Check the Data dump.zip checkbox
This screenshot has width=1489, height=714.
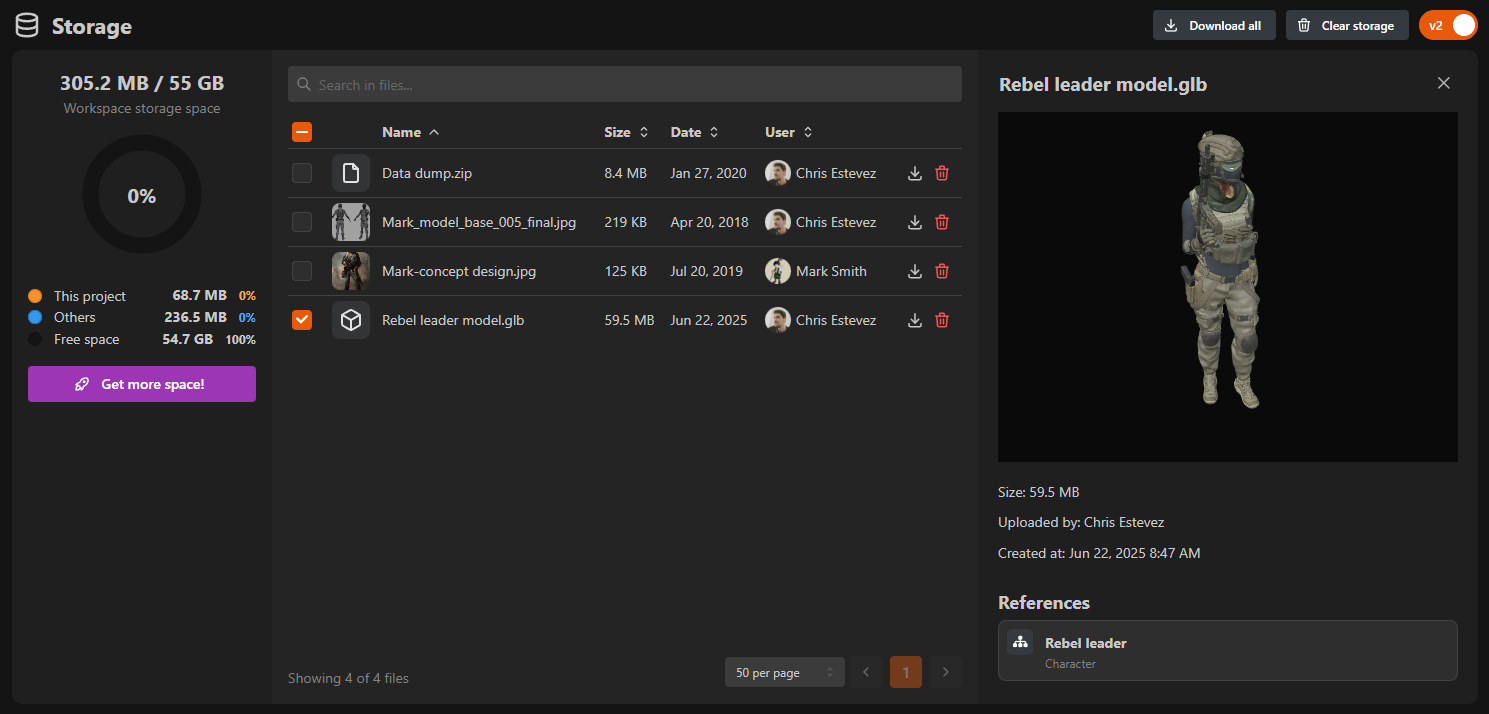[302, 173]
